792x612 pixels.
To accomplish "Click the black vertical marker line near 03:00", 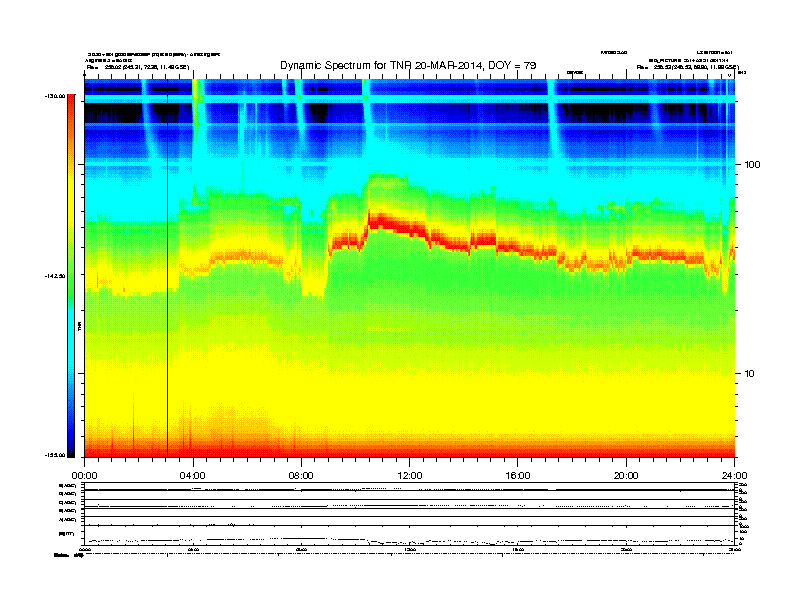I will (x=167, y=268).
